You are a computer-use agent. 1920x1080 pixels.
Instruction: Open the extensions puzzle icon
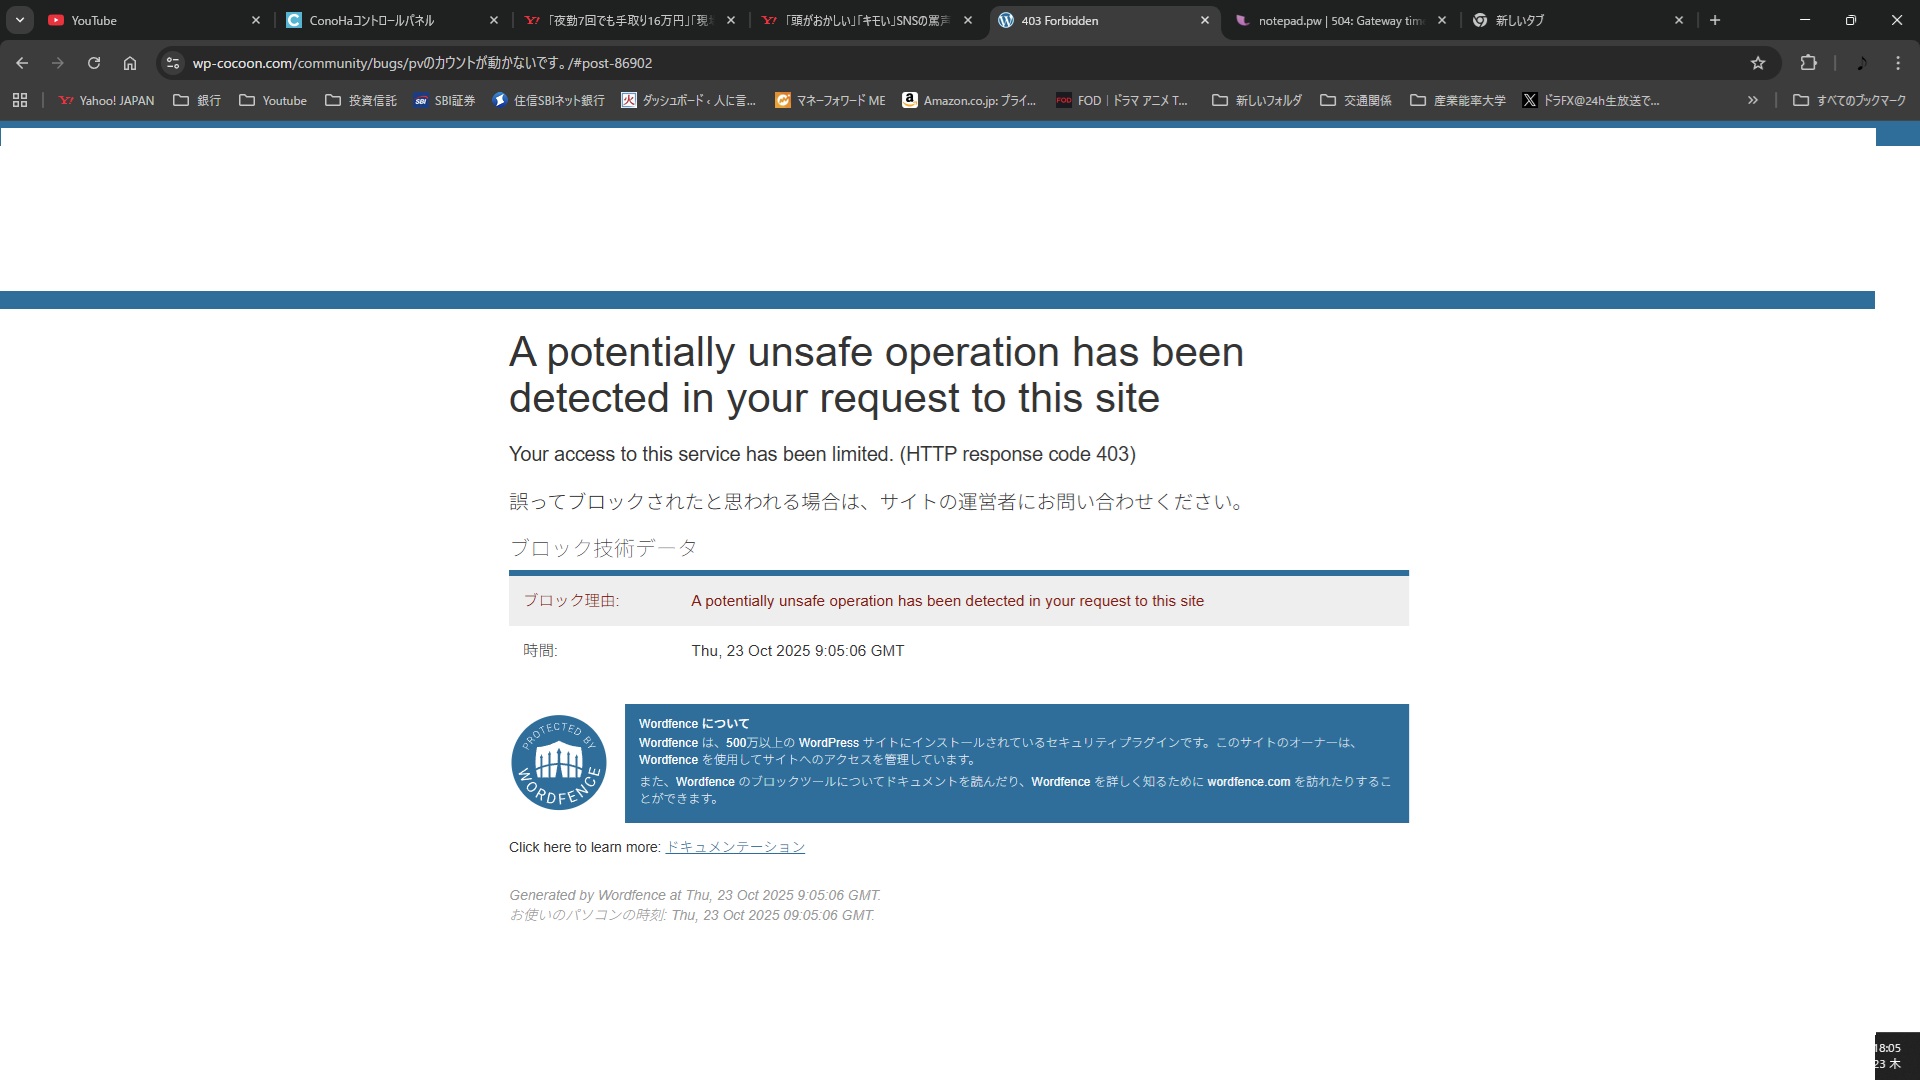click(1808, 63)
